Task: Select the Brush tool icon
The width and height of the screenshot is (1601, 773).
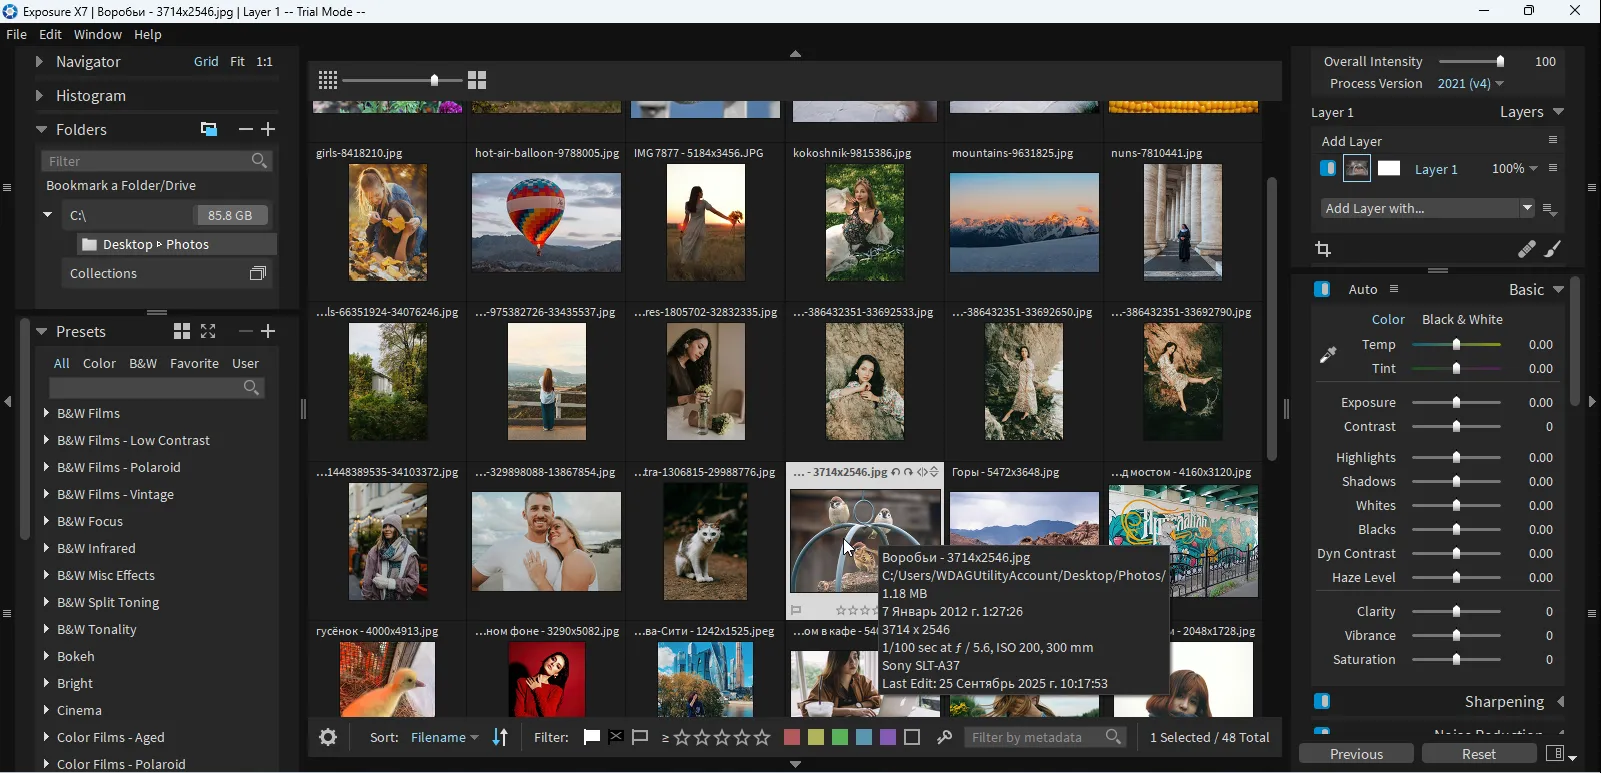Action: [x=1553, y=250]
